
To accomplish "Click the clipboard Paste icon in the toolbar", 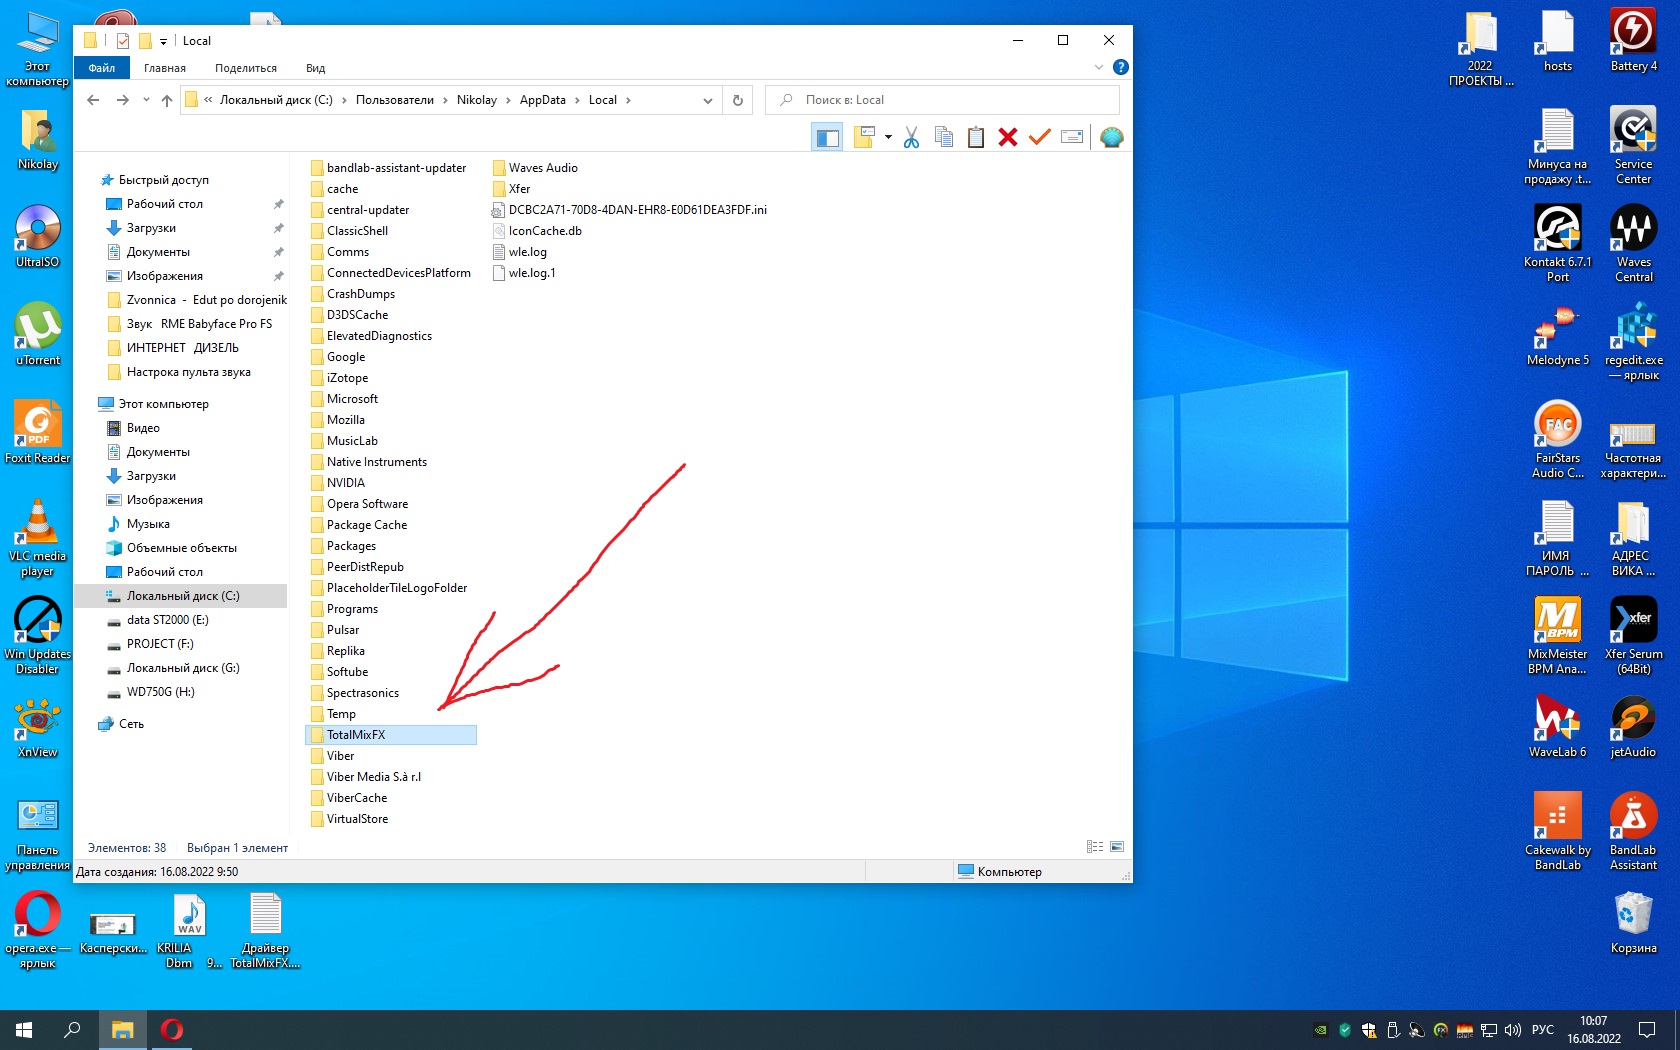I will [976, 137].
